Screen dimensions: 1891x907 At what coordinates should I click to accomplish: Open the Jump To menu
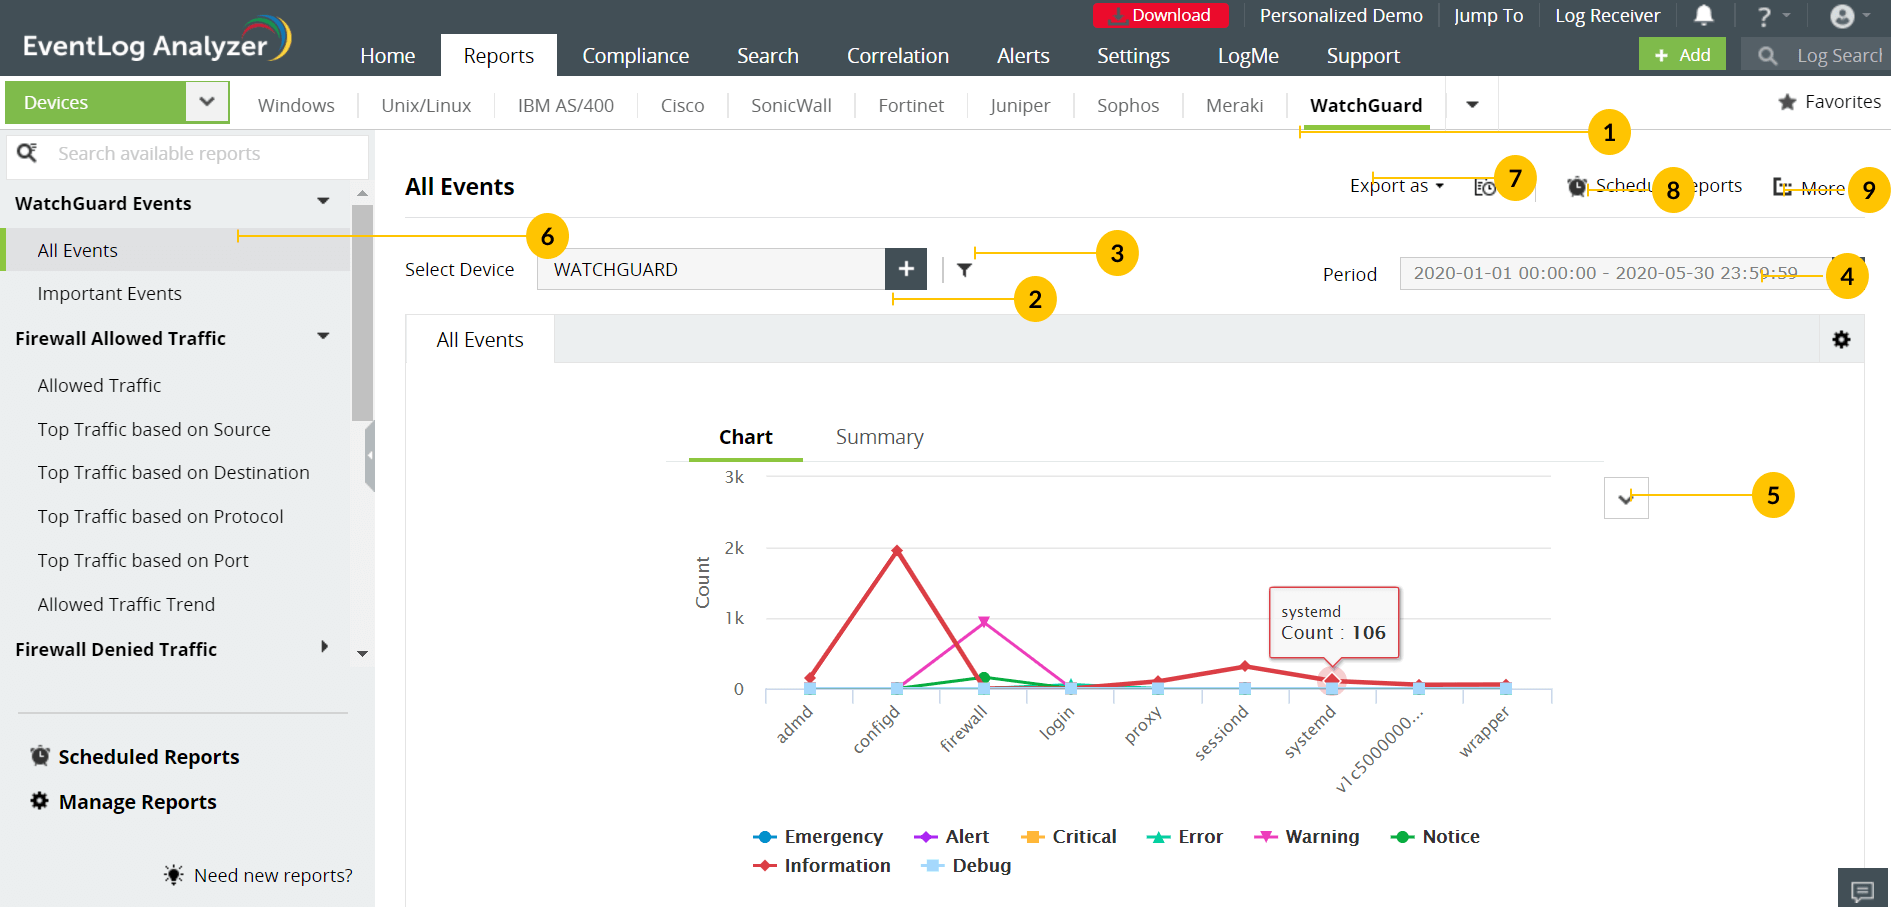1488,15
